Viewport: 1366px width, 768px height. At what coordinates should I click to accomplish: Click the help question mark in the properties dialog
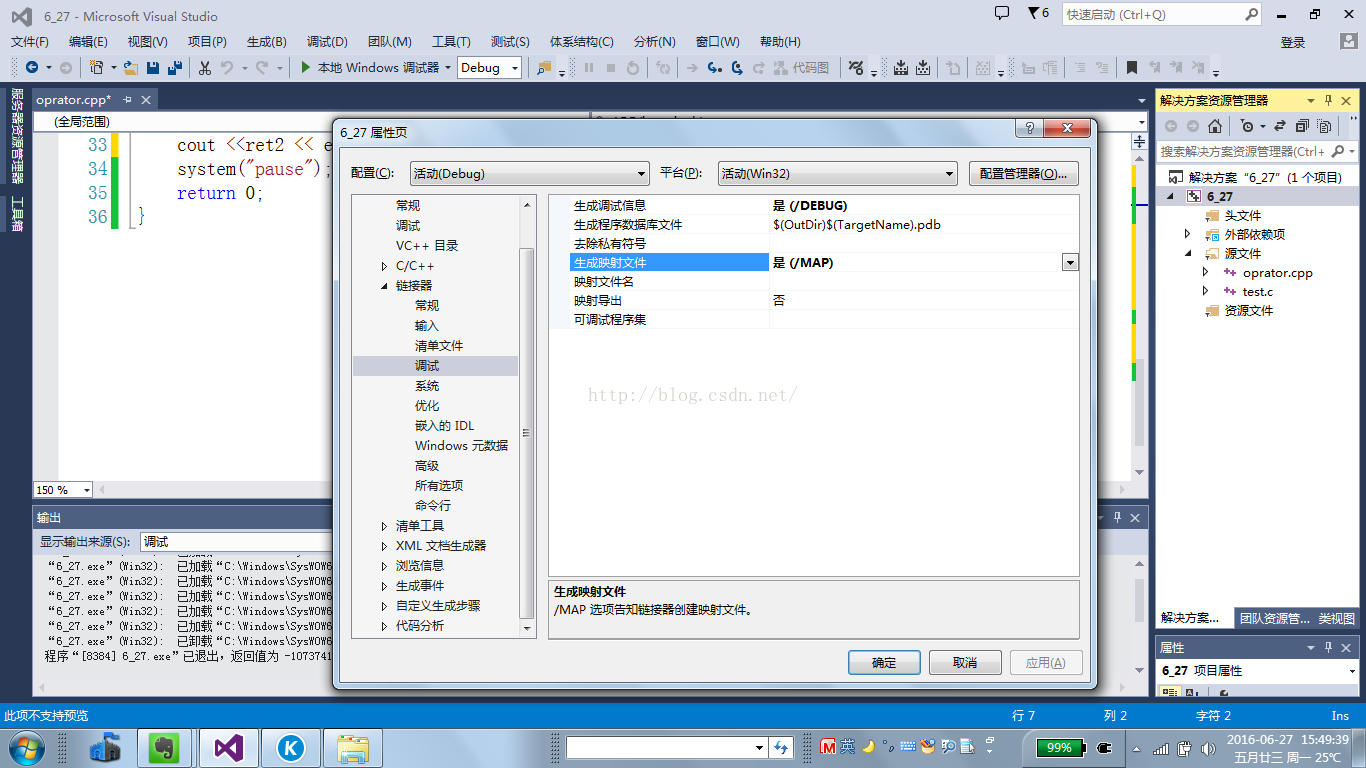1029,130
